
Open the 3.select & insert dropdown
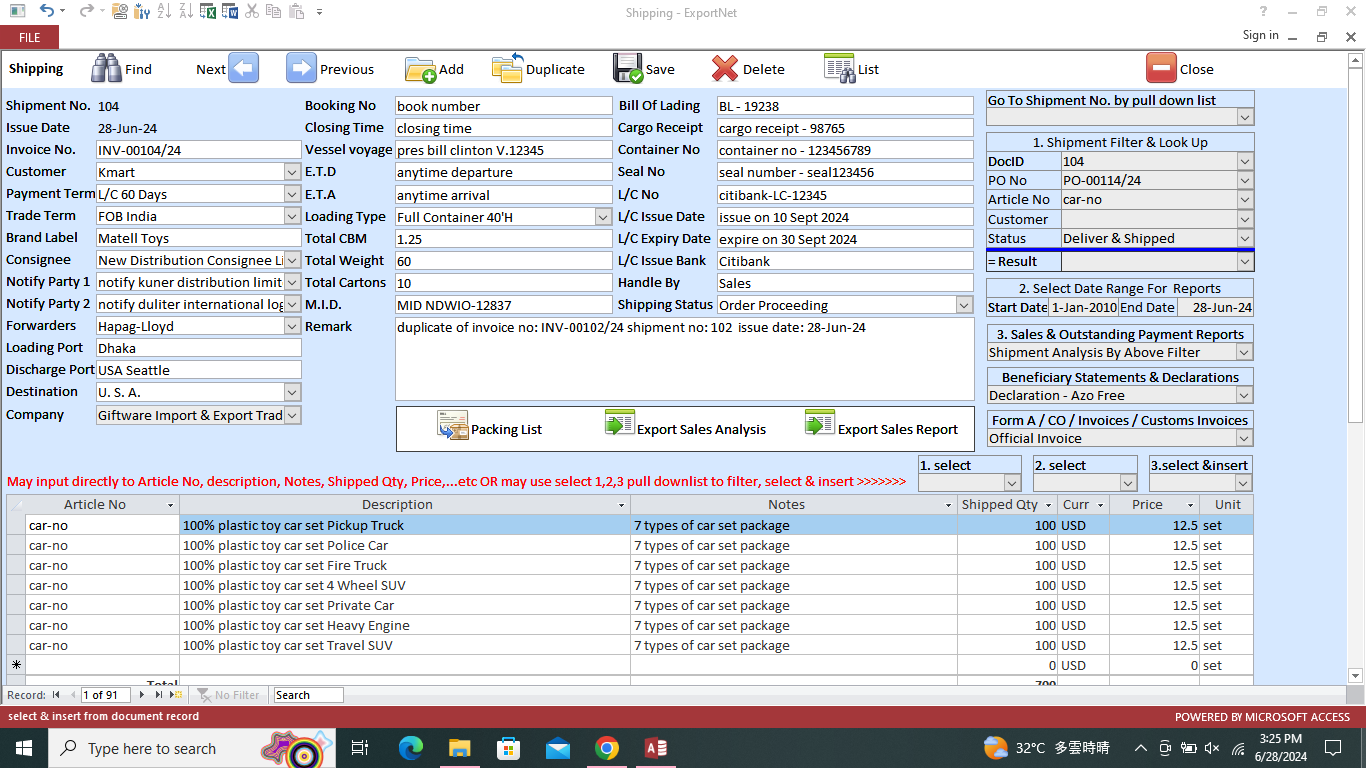point(1244,483)
